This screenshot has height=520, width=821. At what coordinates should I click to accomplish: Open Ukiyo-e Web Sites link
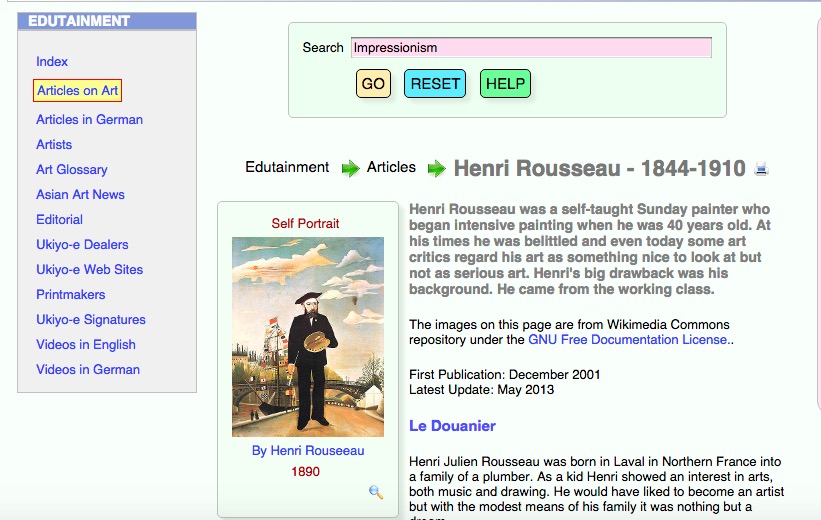(90, 270)
